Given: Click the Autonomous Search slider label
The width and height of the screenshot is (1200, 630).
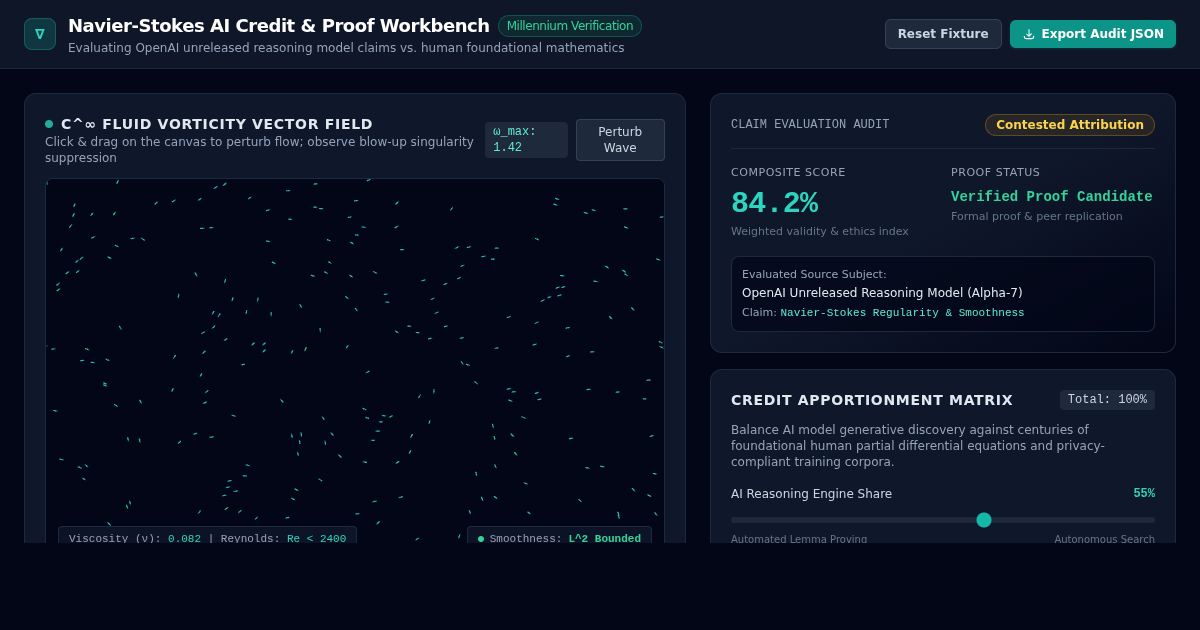Looking at the screenshot, I should click(x=1104, y=539).
